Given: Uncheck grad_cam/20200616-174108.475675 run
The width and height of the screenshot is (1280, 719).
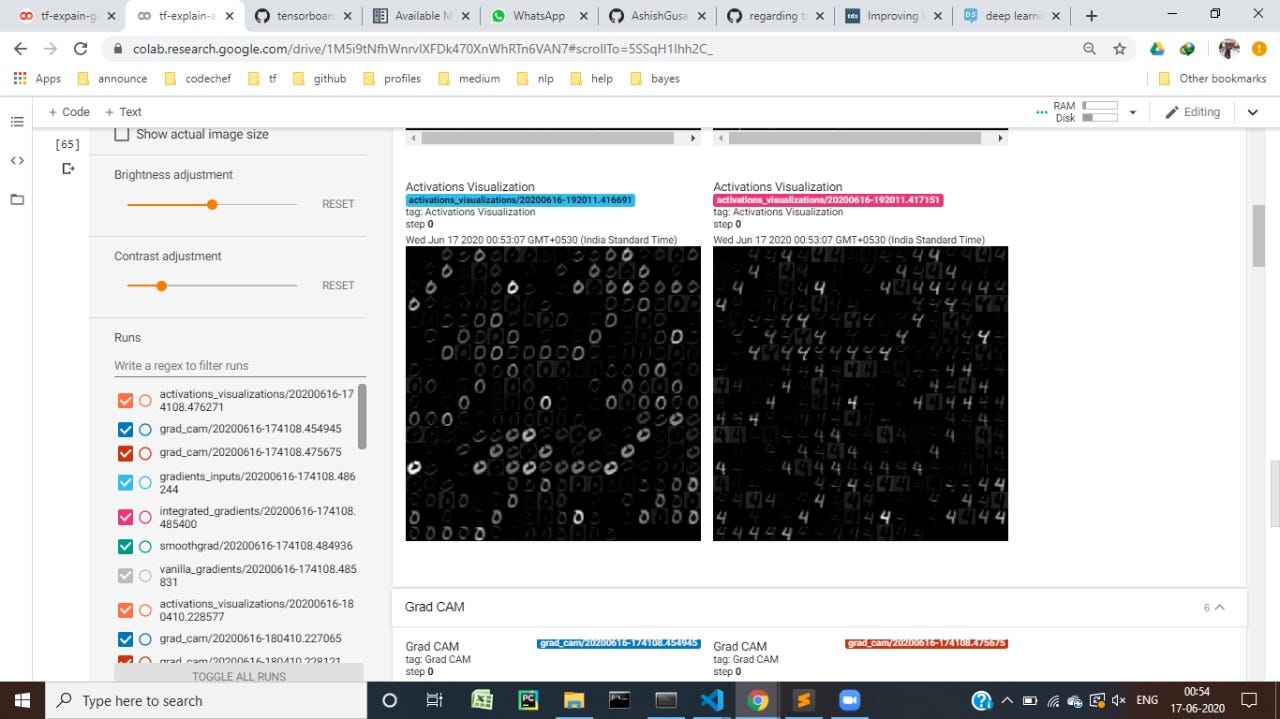Looking at the screenshot, I should 125,453.
